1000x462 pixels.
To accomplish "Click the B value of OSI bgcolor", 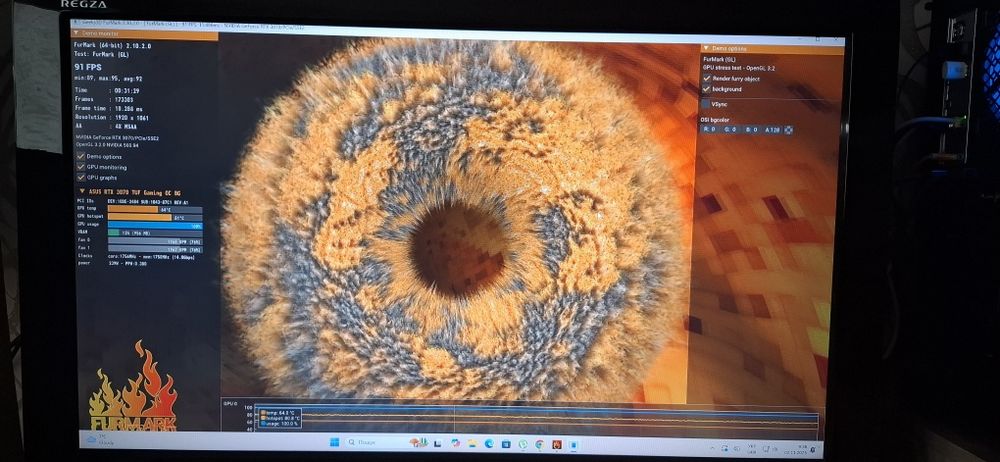I will point(752,130).
